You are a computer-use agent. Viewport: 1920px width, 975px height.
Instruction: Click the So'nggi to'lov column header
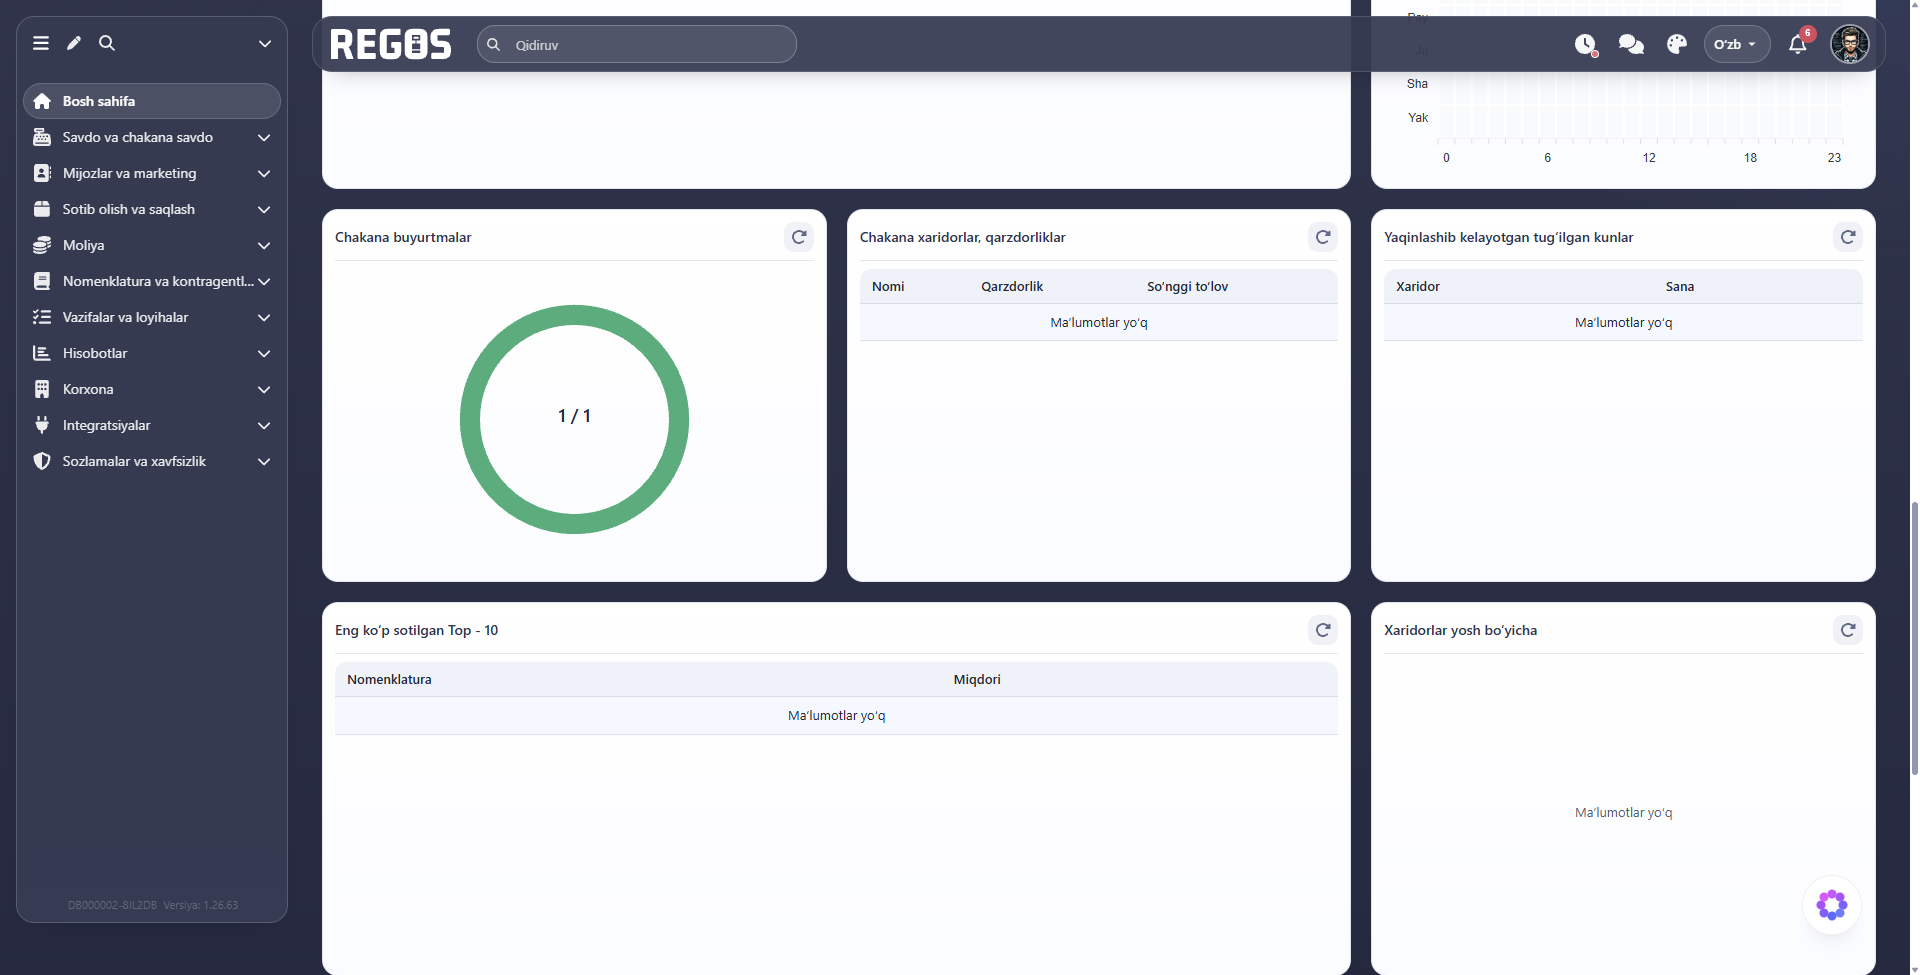(1187, 286)
